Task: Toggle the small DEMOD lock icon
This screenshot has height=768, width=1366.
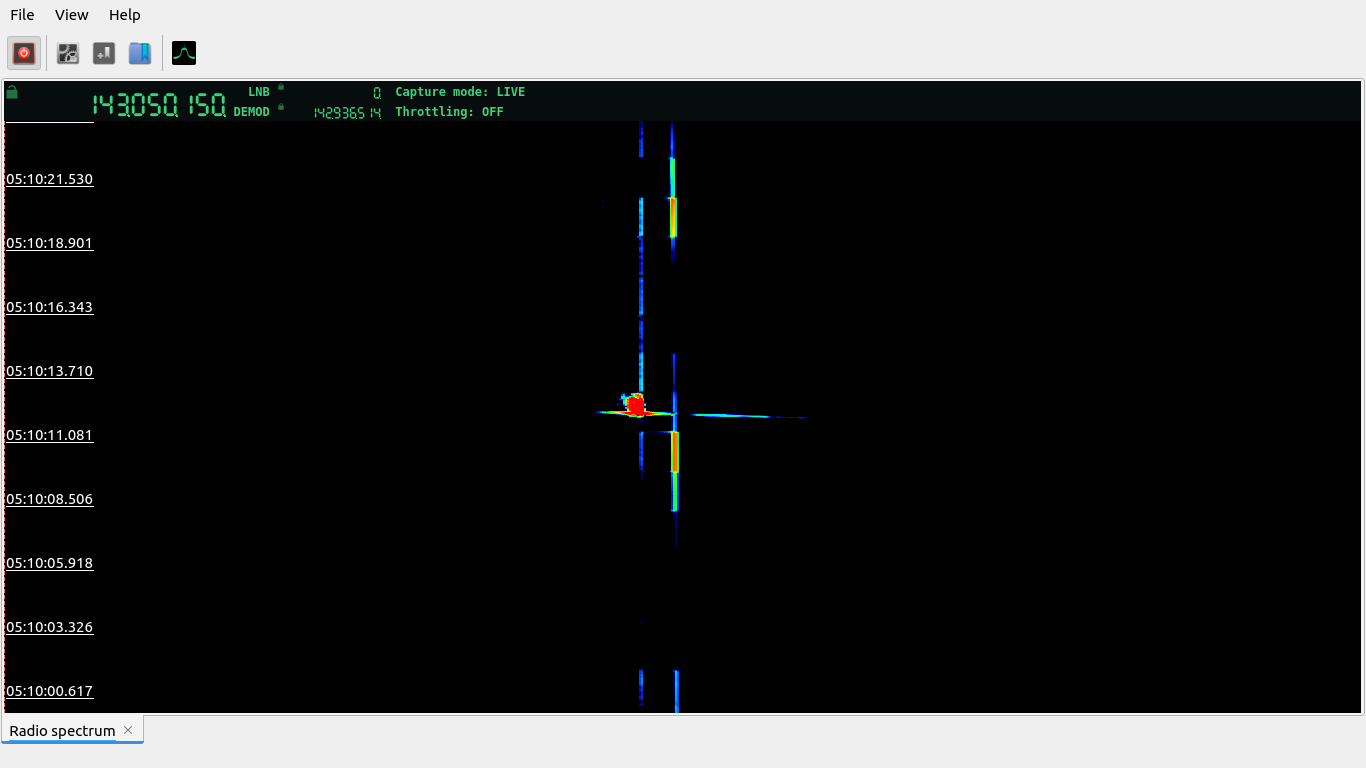Action: tap(281, 106)
